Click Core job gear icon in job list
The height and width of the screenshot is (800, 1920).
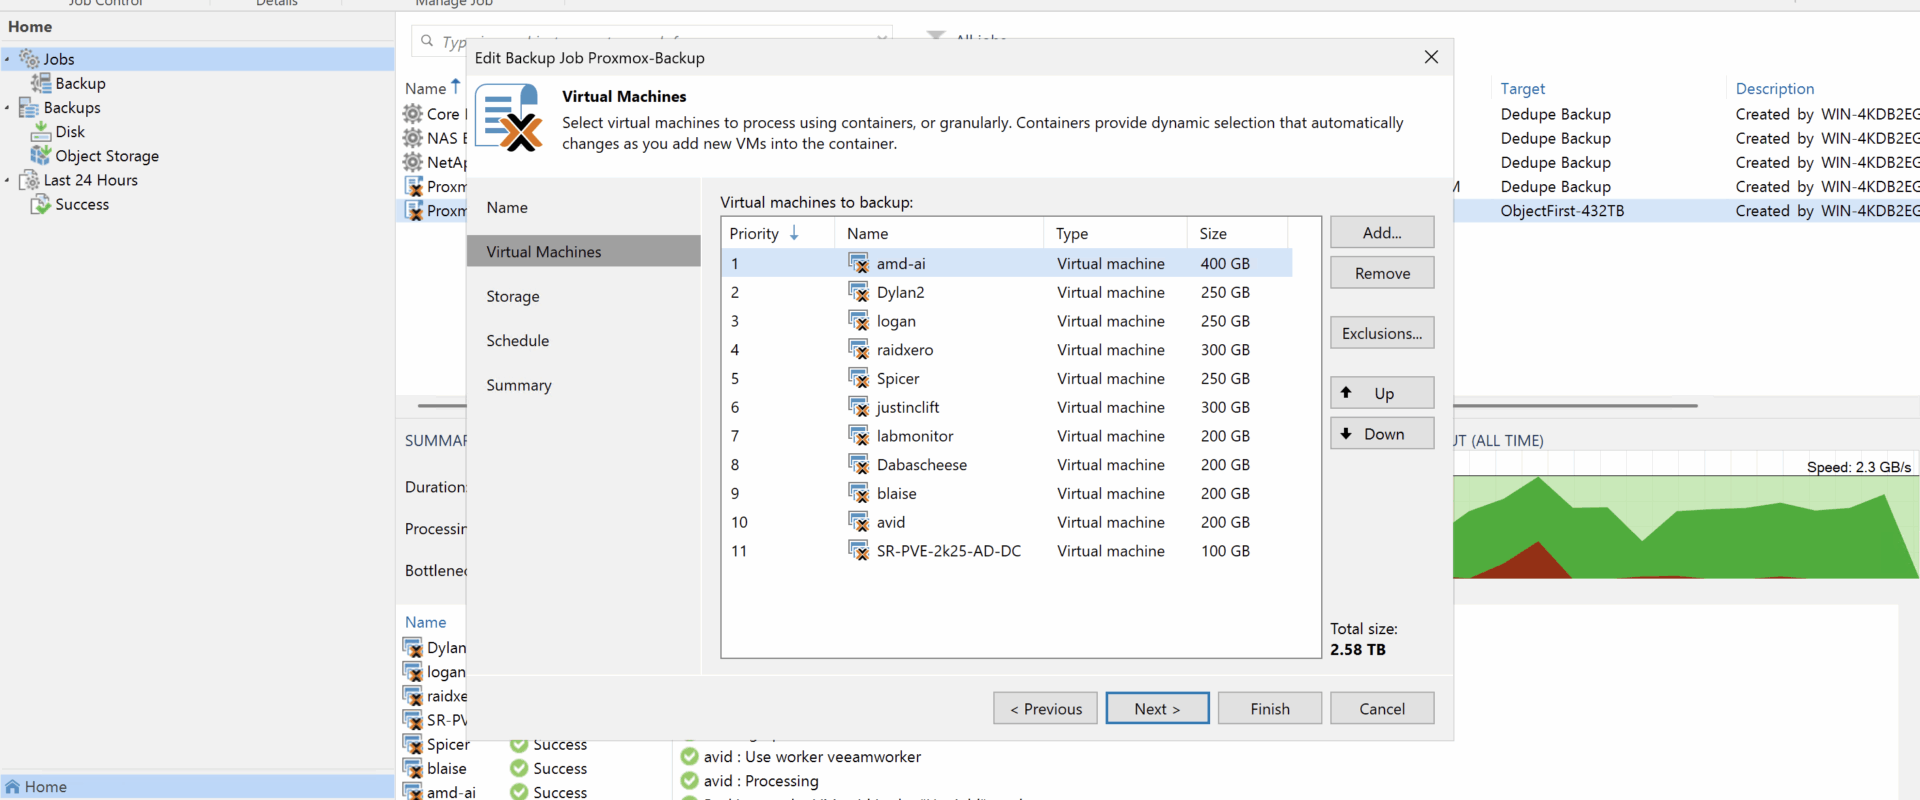click(x=413, y=114)
